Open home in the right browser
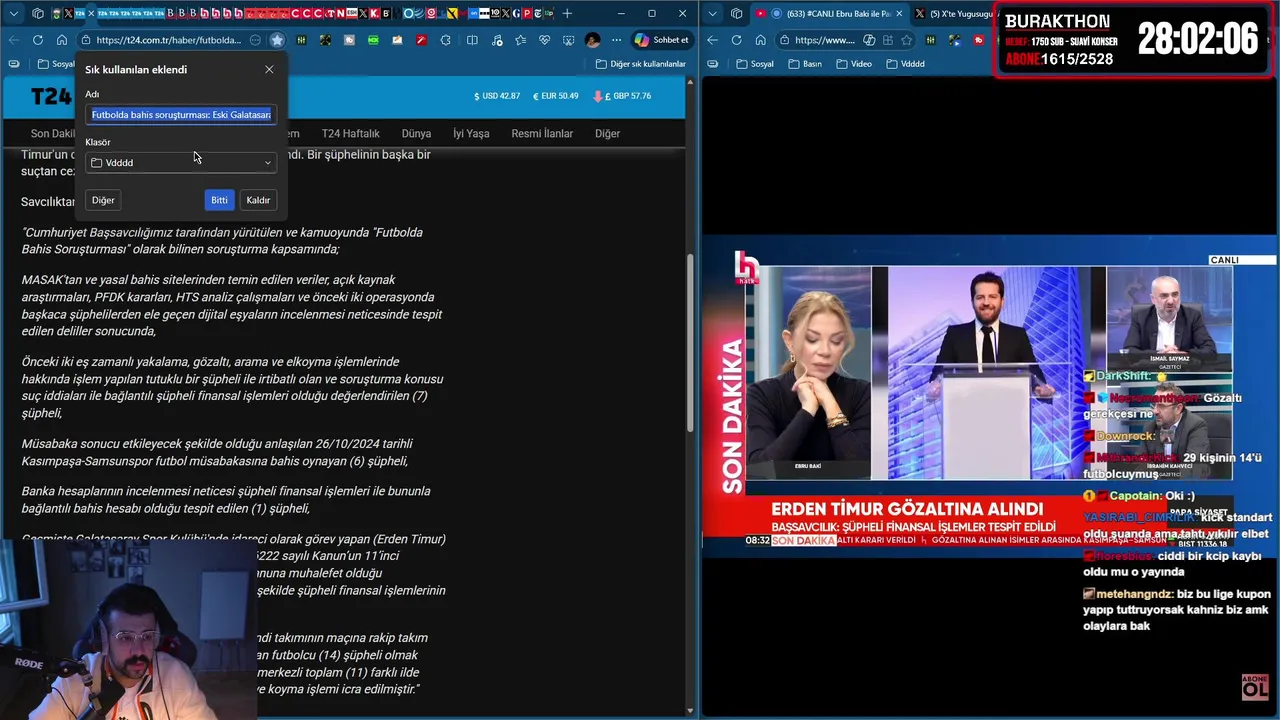The height and width of the screenshot is (720, 1280). 760,40
